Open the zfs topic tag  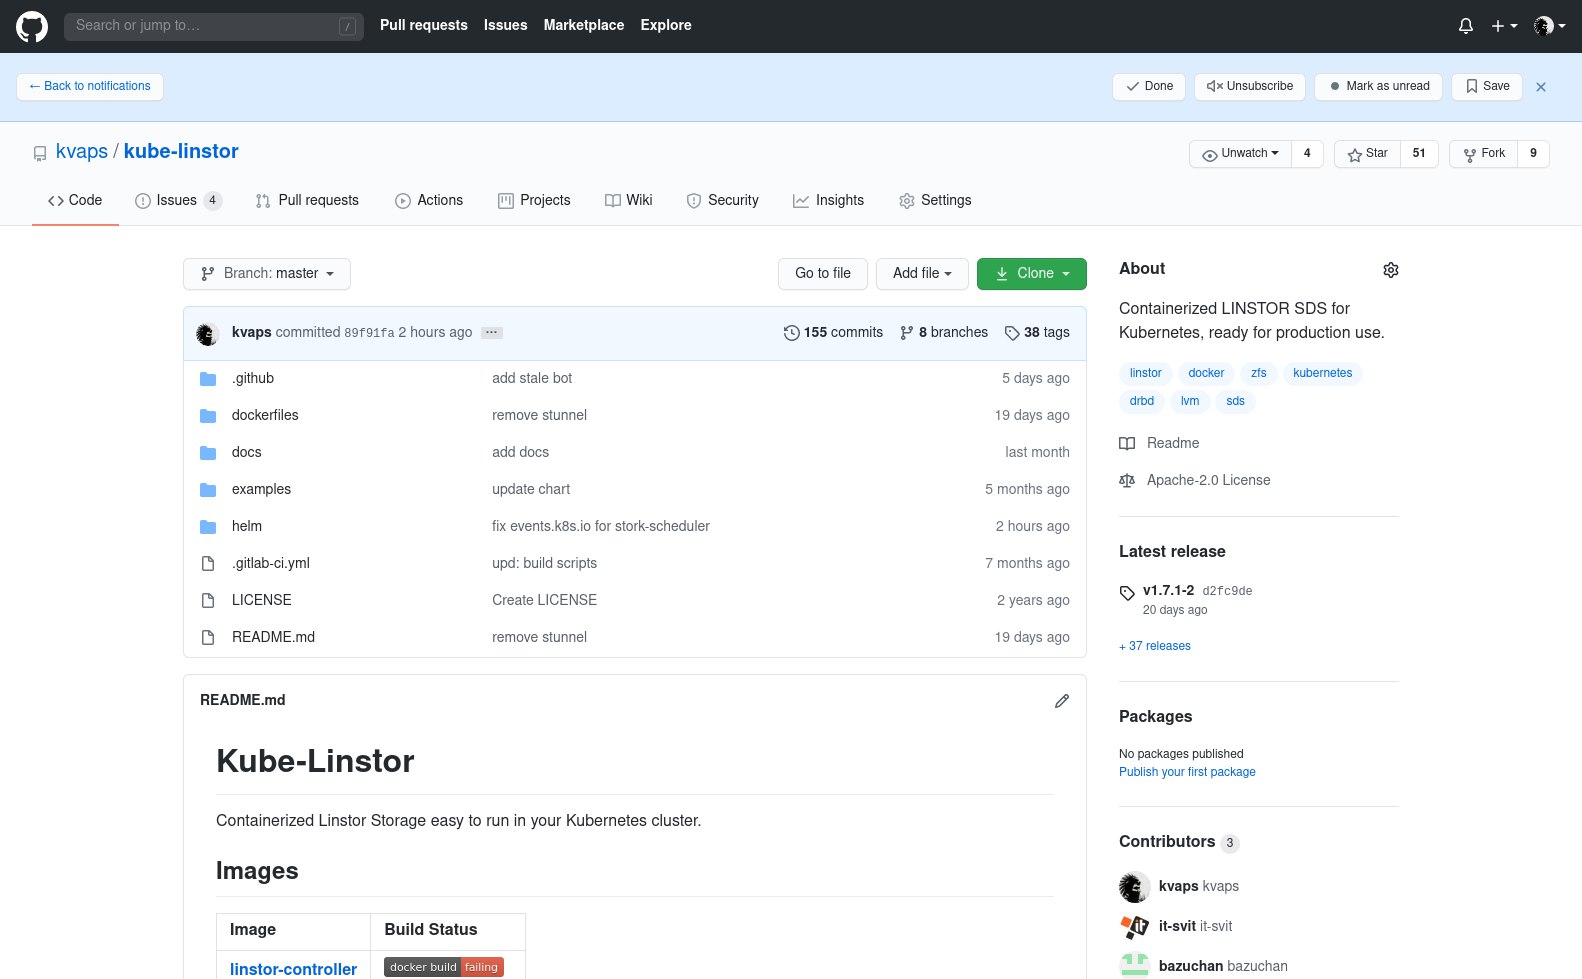[x=1258, y=374]
